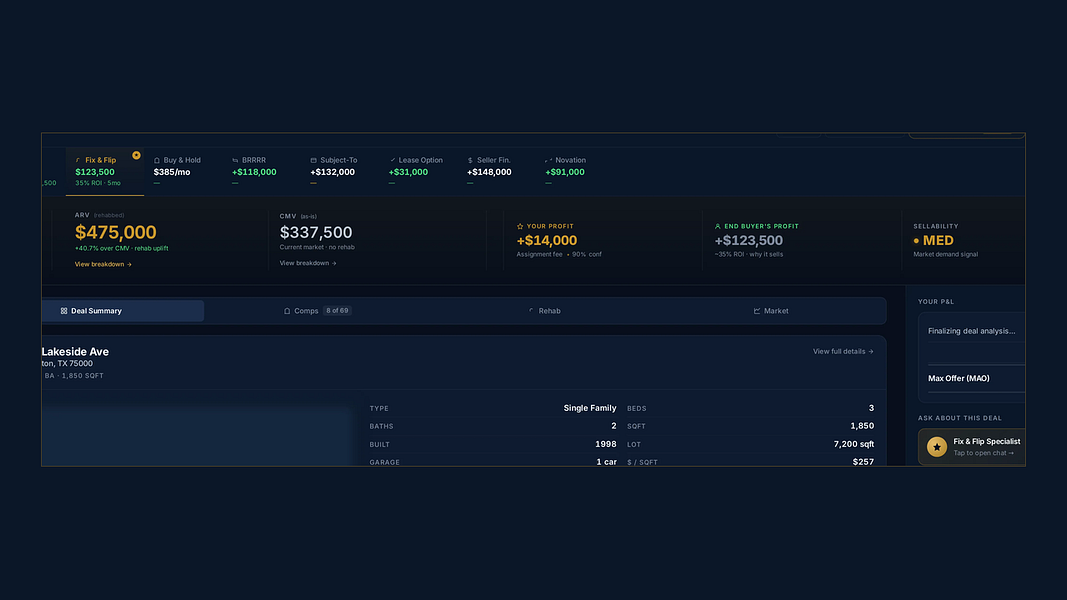Screen dimensions: 1067x600
Task: Open the Deal Summary tab
Action: tap(122, 311)
